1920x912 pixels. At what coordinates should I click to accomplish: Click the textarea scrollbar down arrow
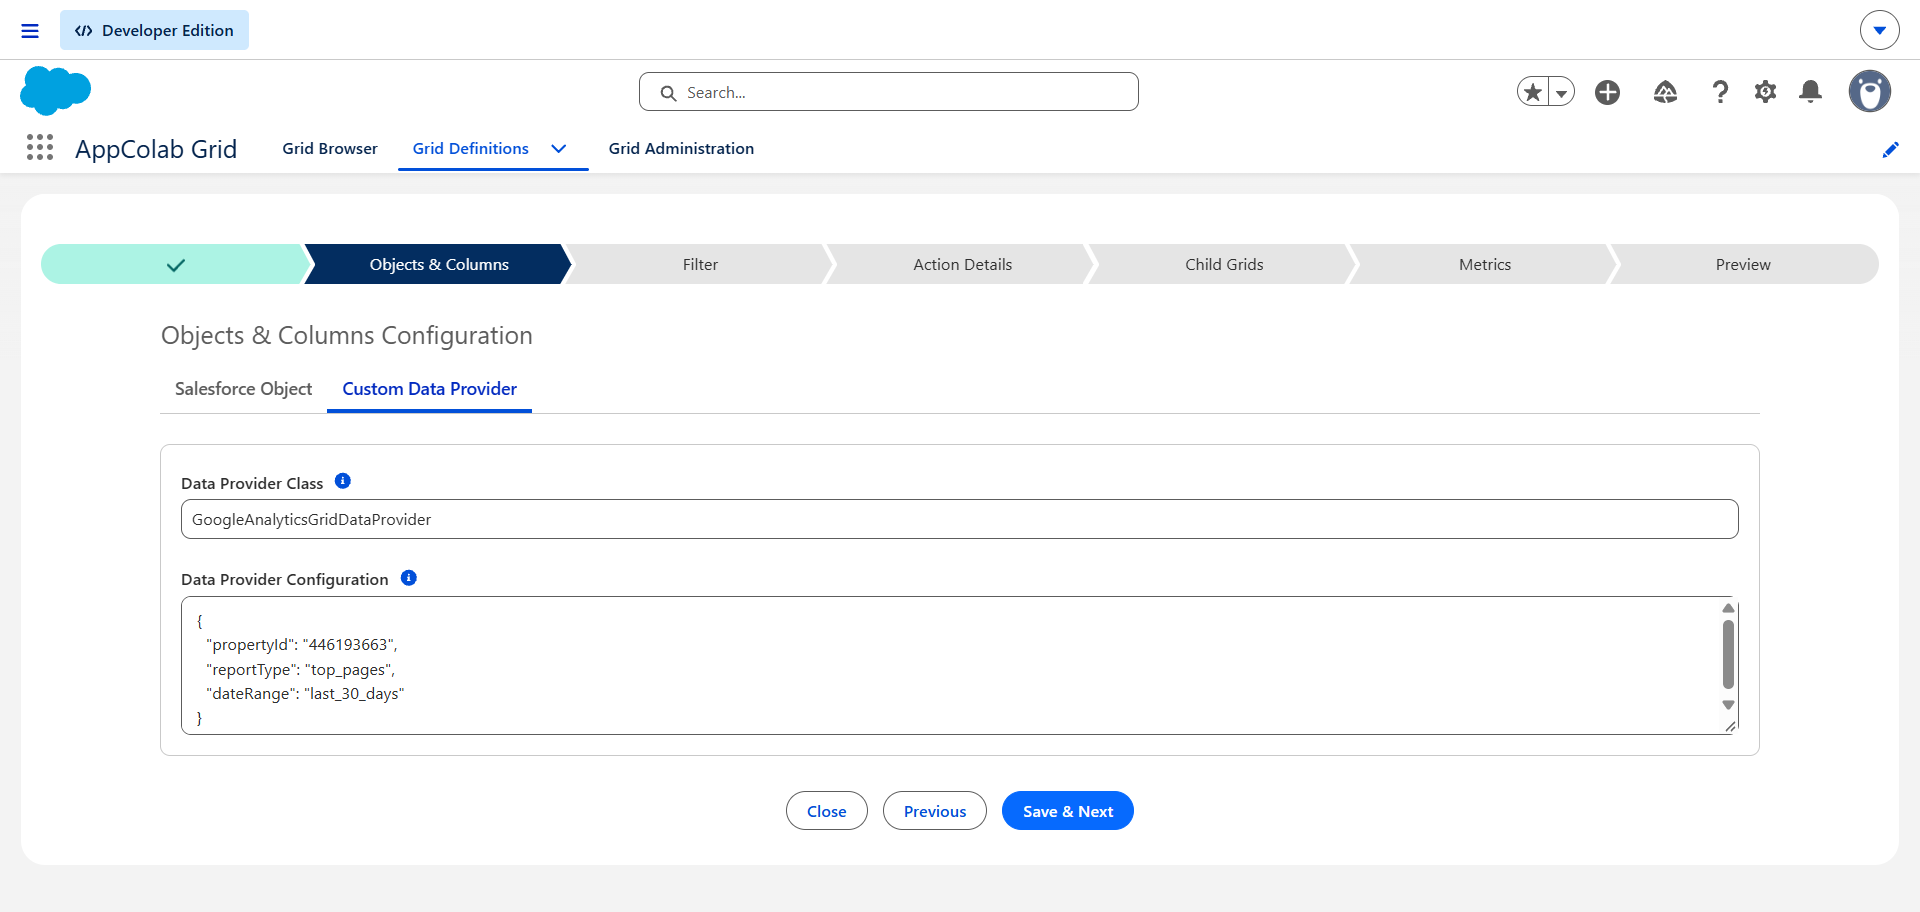click(x=1728, y=705)
